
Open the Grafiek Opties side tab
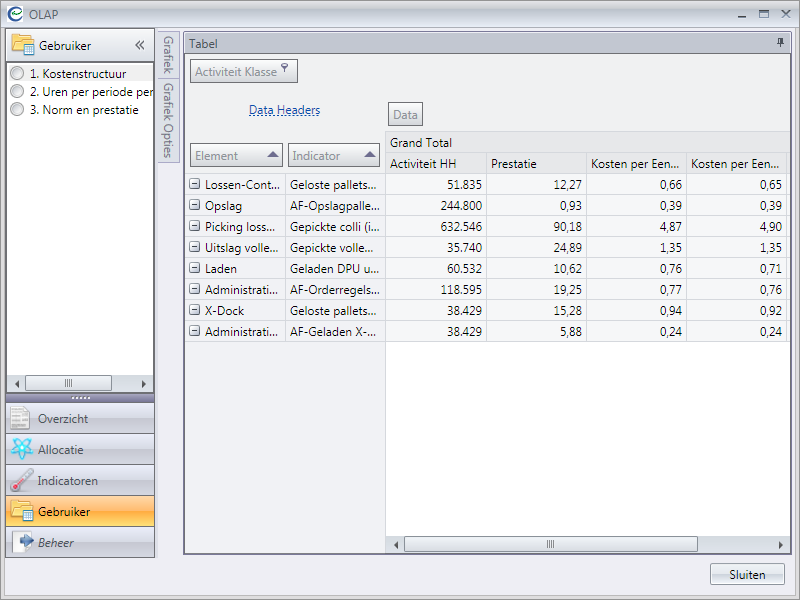[x=168, y=120]
